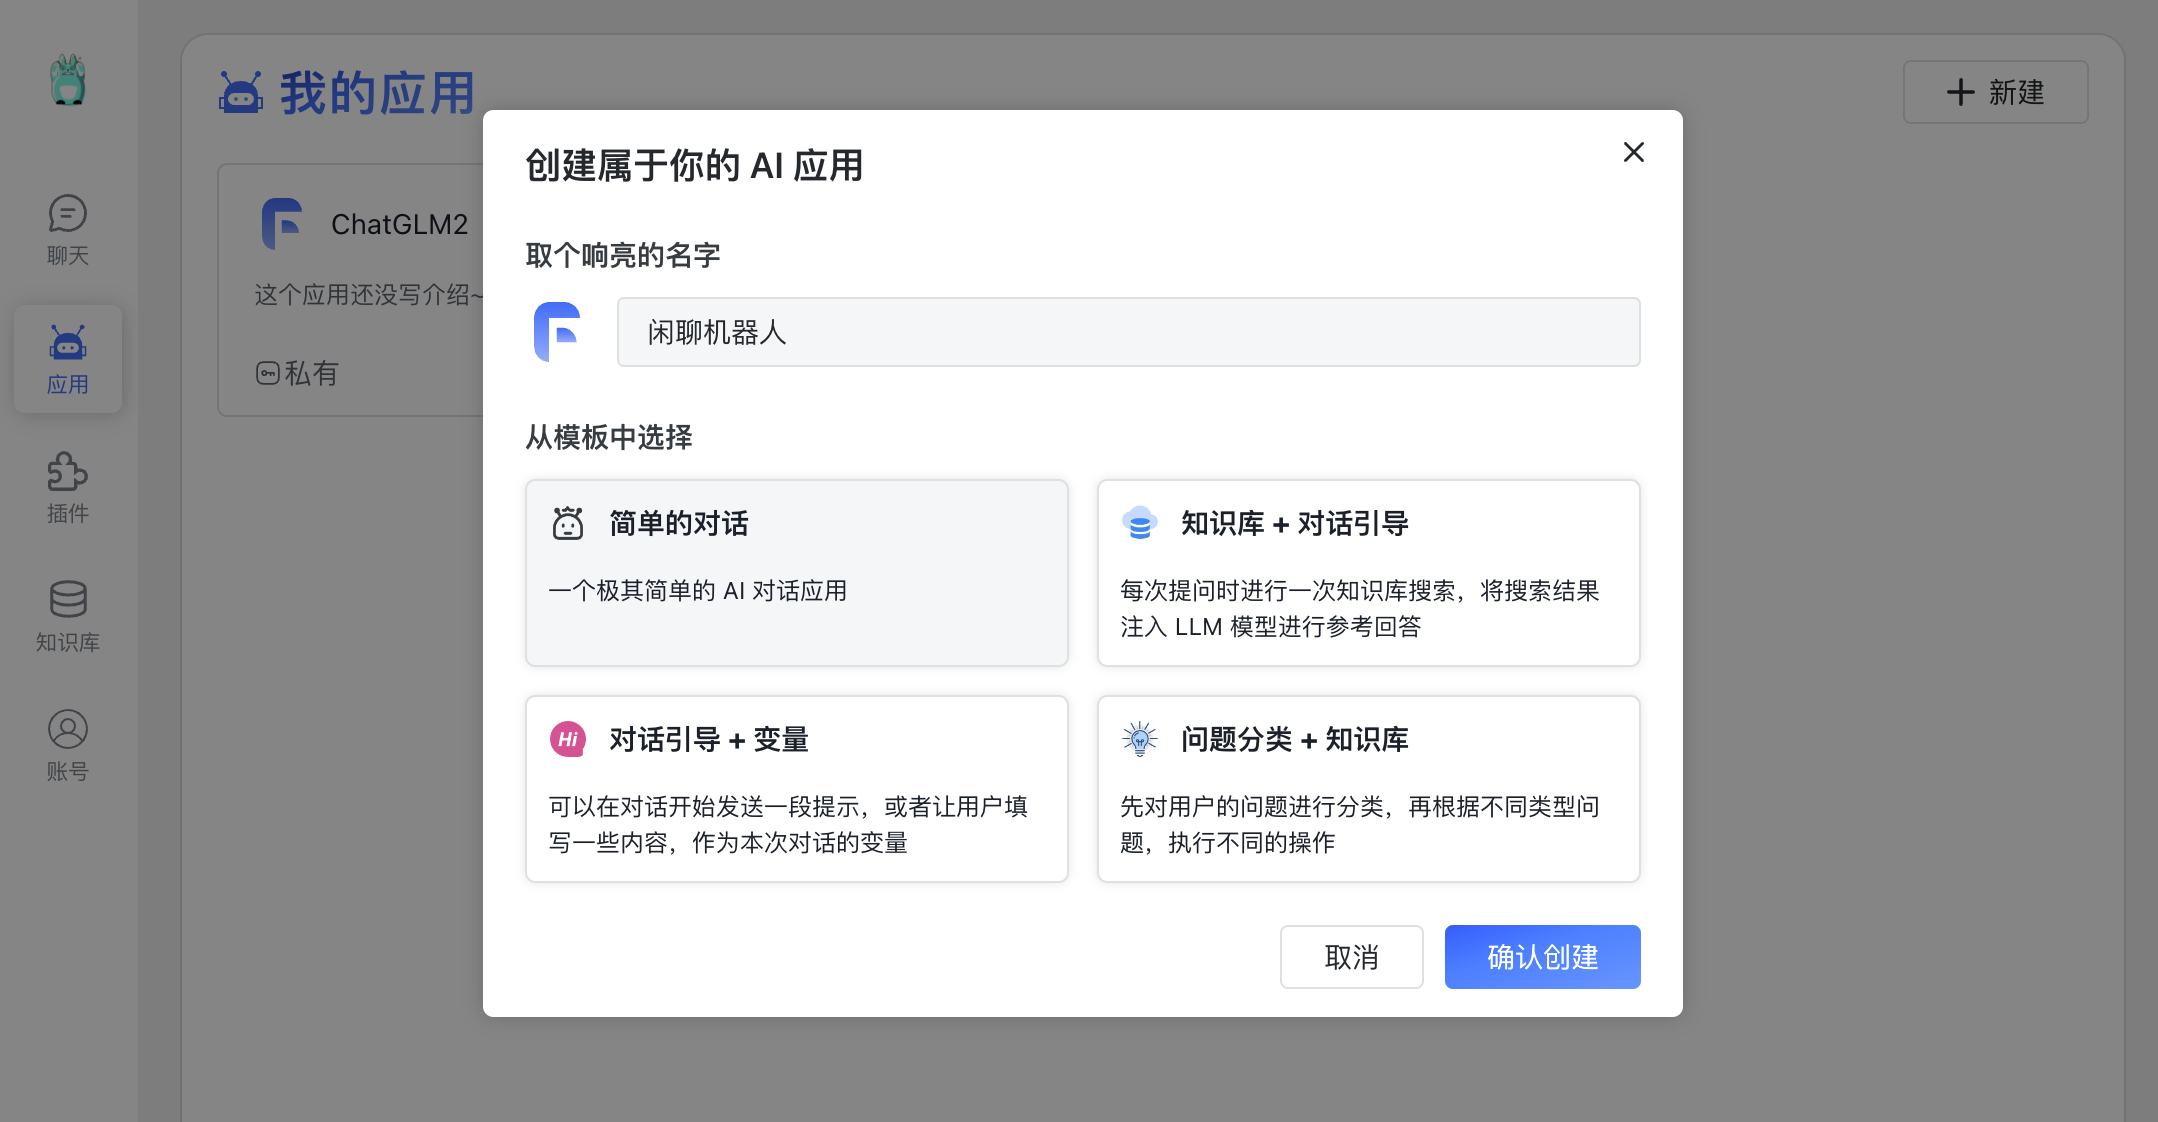This screenshot has width=2158, height=1122.
Task: Close the create AI app dialog
Action: click(1633, 152)
